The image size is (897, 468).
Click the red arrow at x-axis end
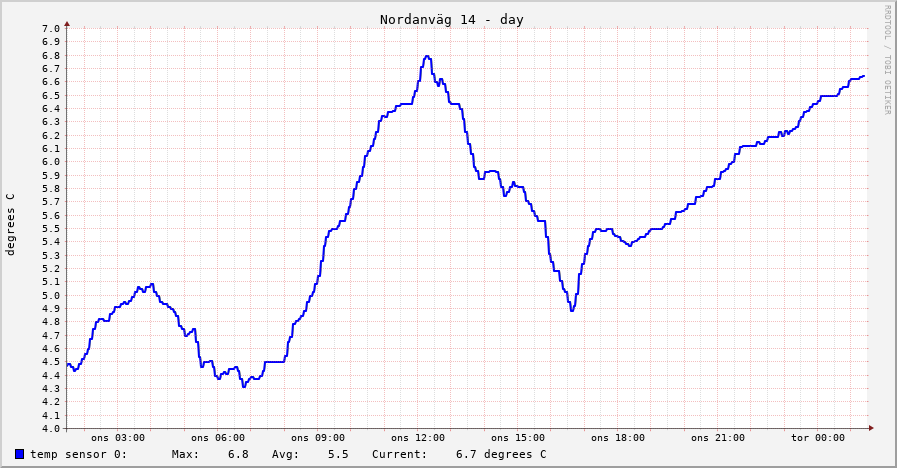click(870, 428)
